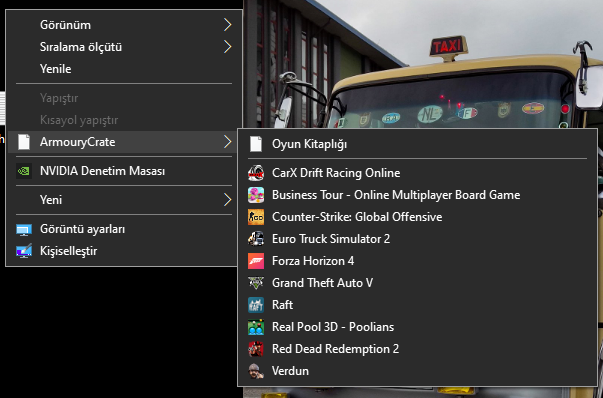The height and width of the screenshot is (398, 603).
Task: Open the Yeni menu entry
Action: [x=123, y=200]
